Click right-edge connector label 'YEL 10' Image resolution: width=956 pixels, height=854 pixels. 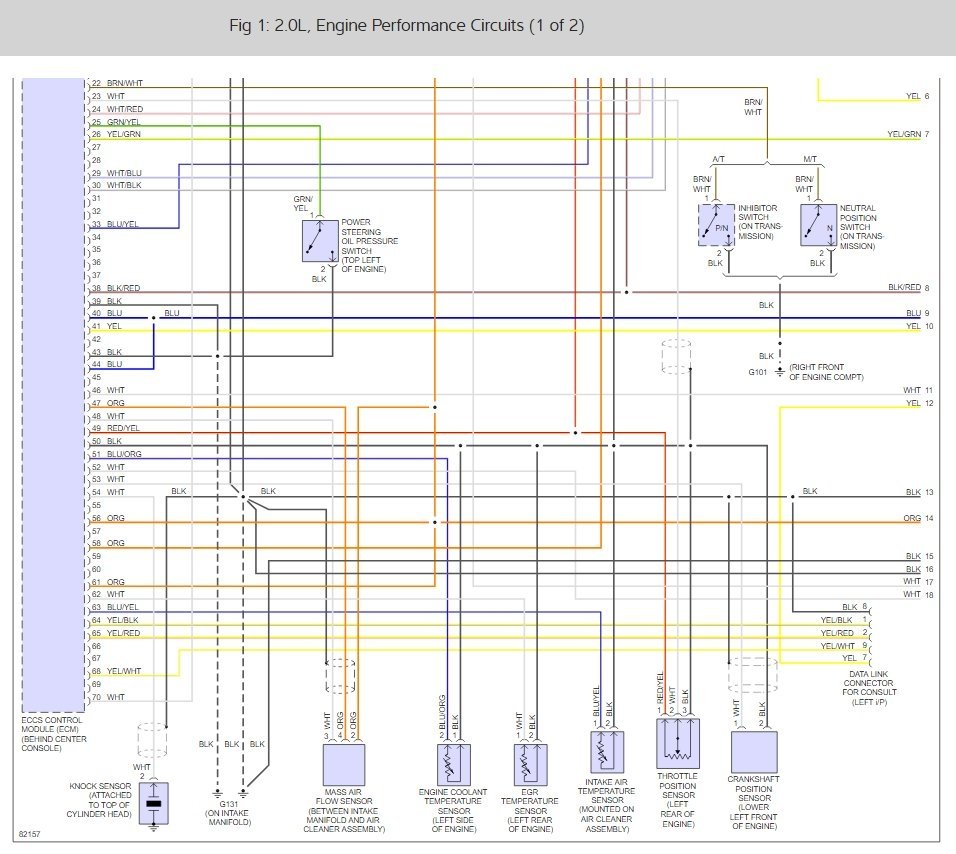pos(919,326)
